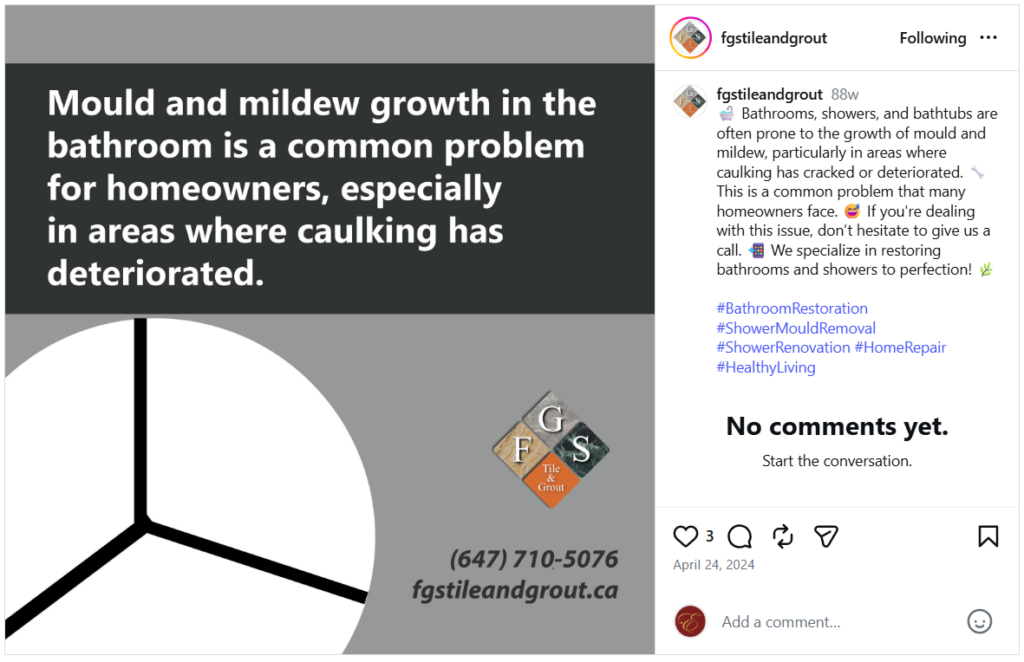The image size is (1024, 662).
Task: Share post with the paper plane icon
Action: click(x=825, y=537)
